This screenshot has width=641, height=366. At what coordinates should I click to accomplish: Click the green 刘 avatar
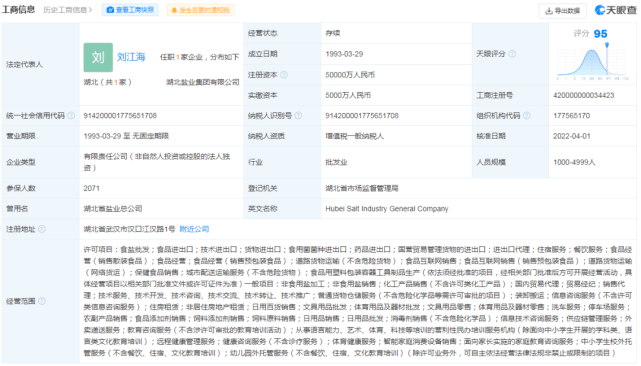98,57
